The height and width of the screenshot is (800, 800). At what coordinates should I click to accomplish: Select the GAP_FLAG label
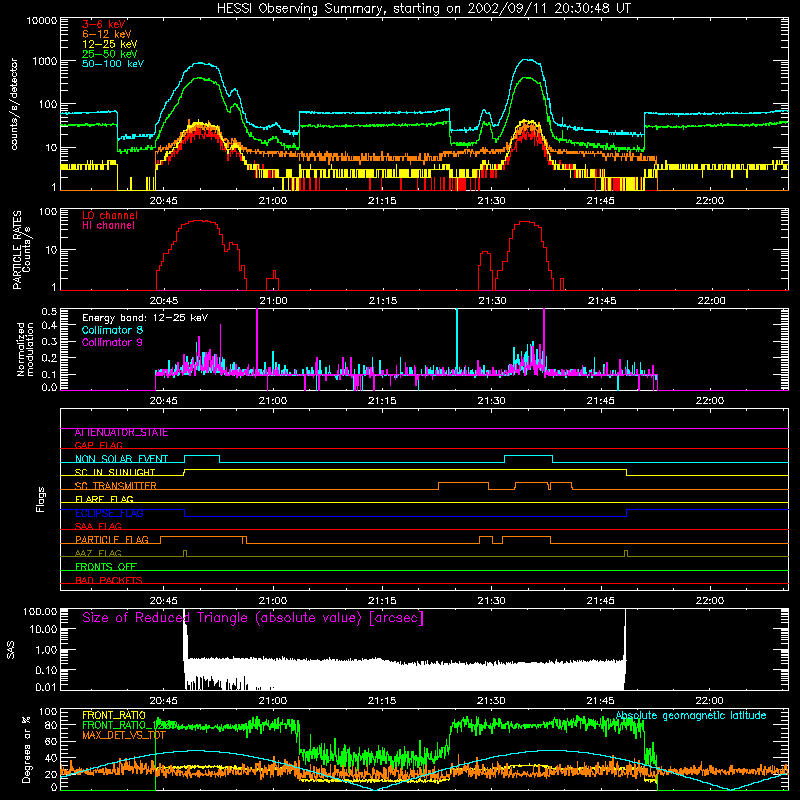click(x=98, y=445)
